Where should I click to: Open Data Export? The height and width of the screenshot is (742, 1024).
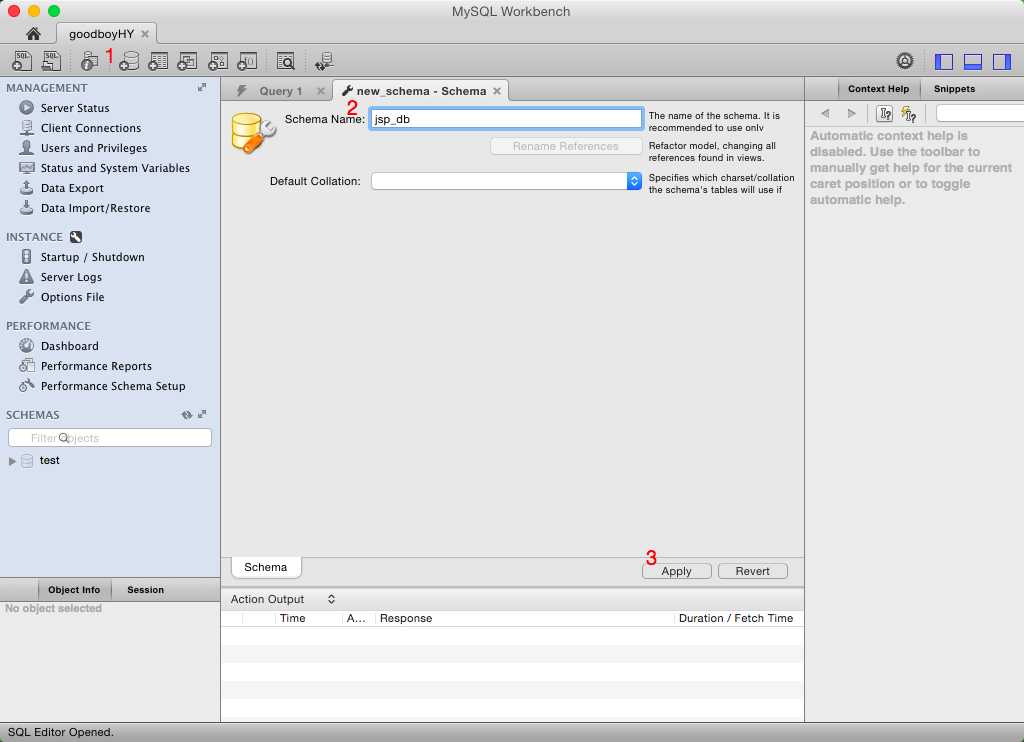click(x=72, y=188)
